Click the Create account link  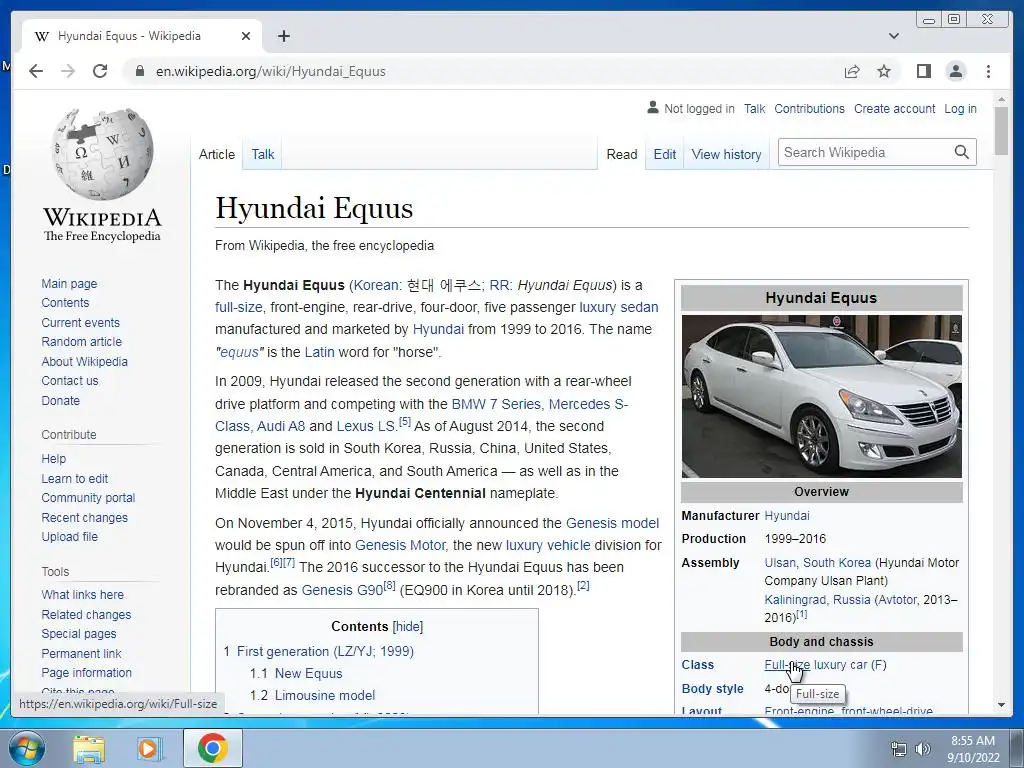[x=894, y=108]
